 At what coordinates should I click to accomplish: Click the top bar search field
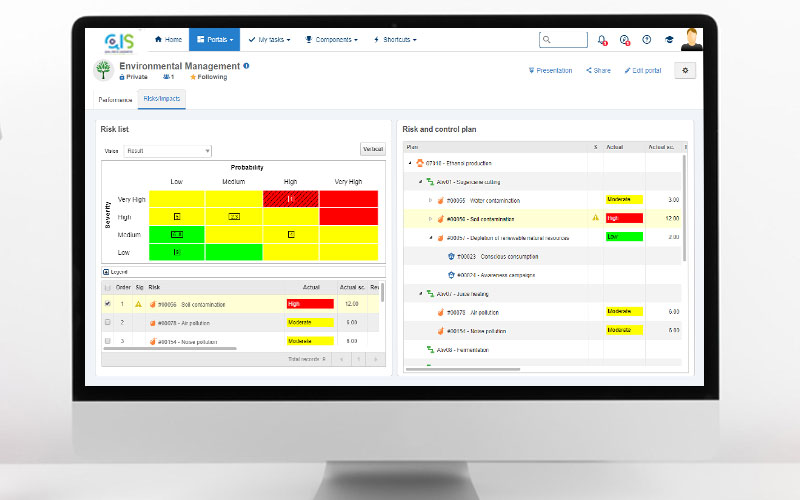(564, 40)
